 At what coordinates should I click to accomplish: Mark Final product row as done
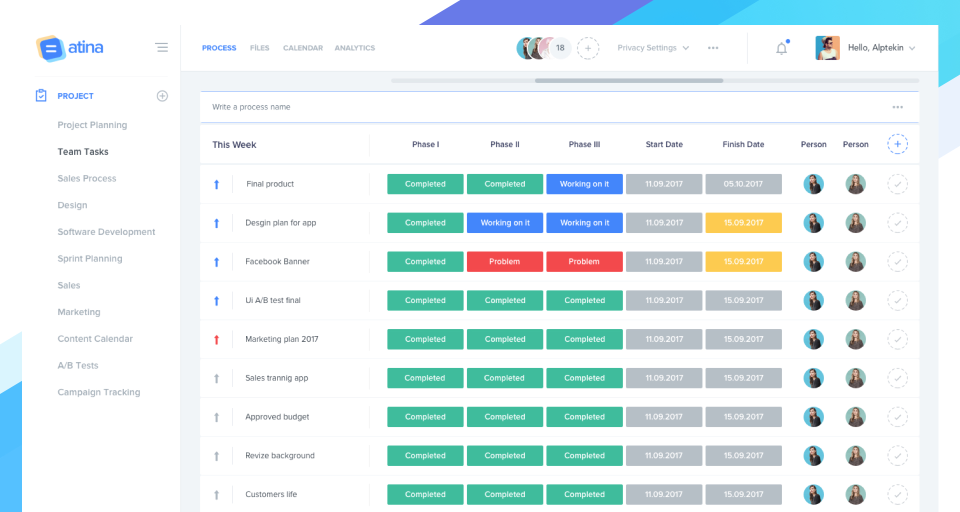point(898,184)
